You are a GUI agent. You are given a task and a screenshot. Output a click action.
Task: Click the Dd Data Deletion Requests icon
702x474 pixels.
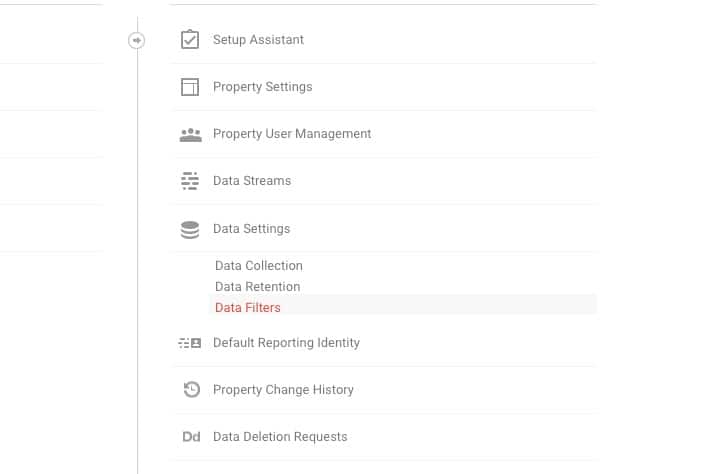pyautogui.click(x=191, y=437)
